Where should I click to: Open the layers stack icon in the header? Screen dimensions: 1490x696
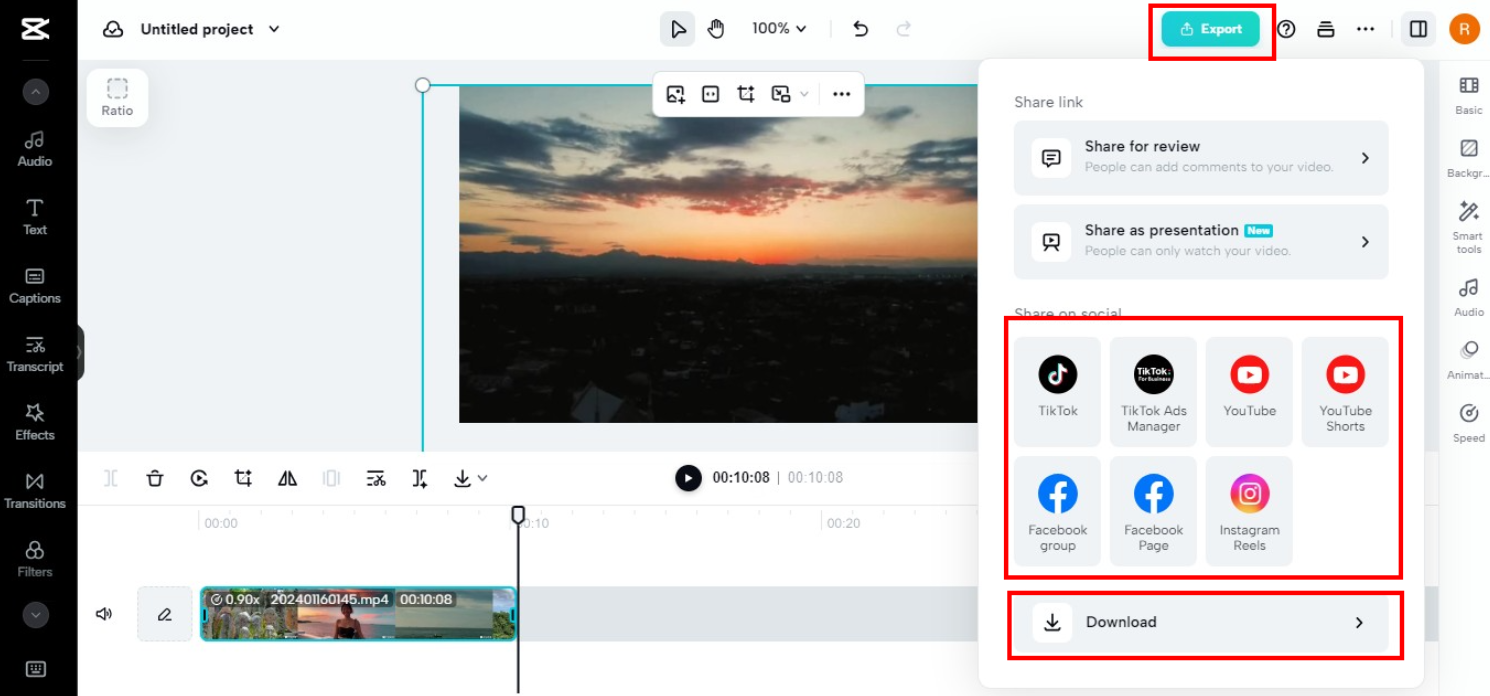pos(1326,29)
